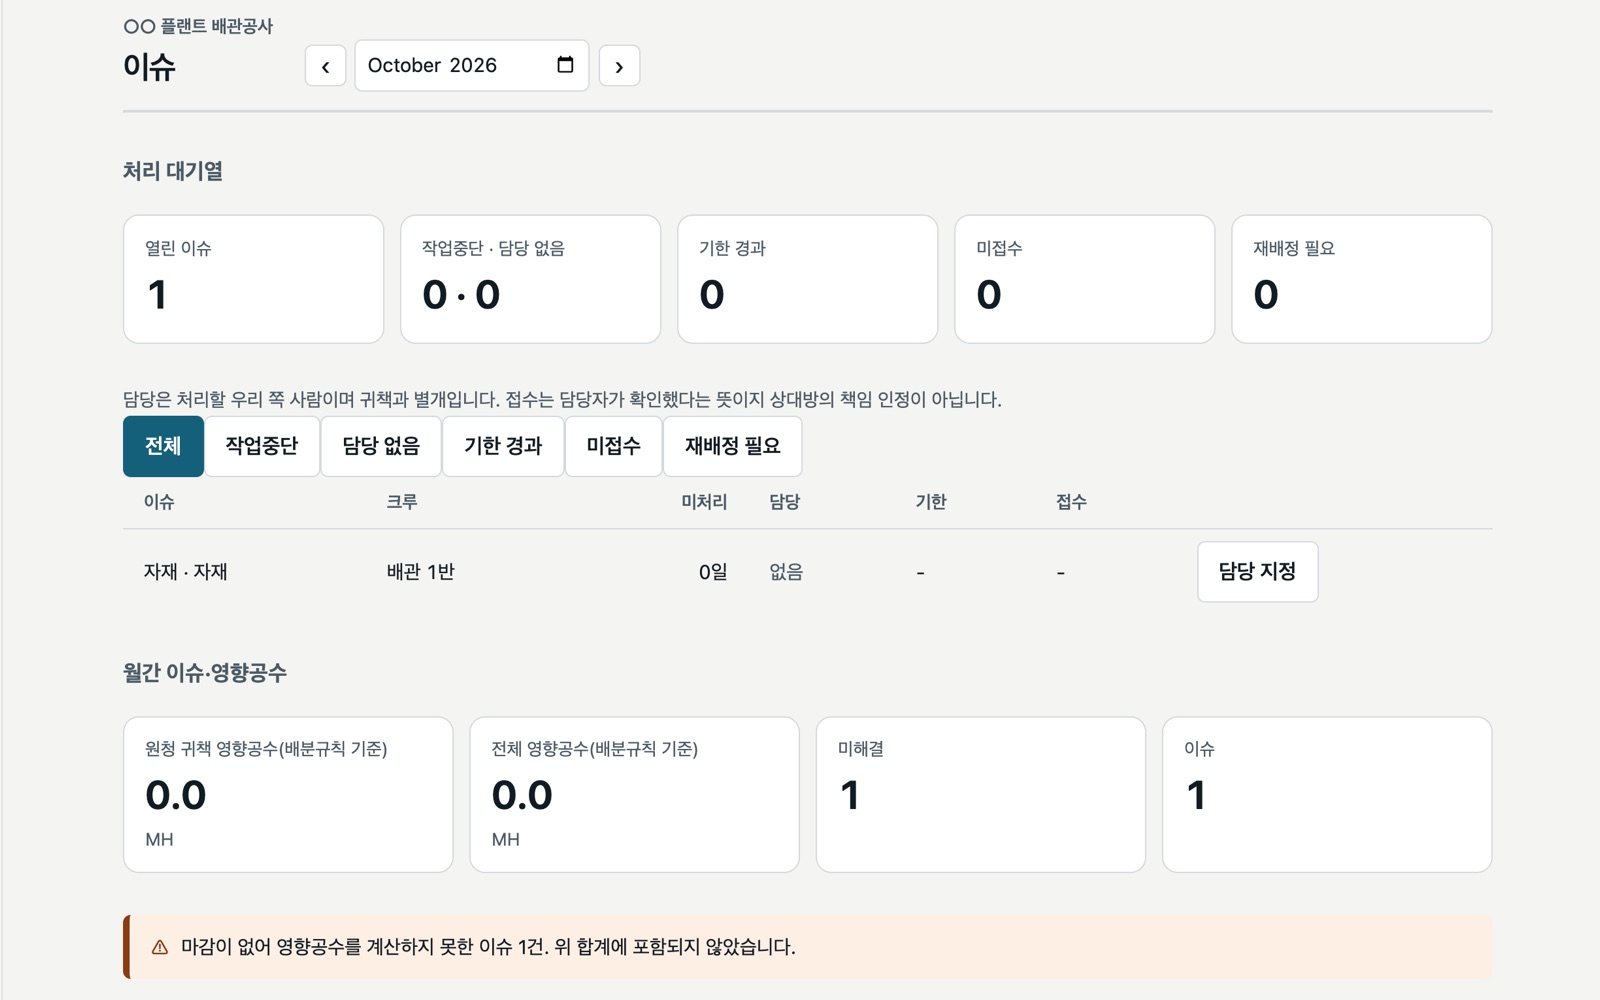Select the 작업중단 filter tab
1600x1000 pixels.
point(262,446)
